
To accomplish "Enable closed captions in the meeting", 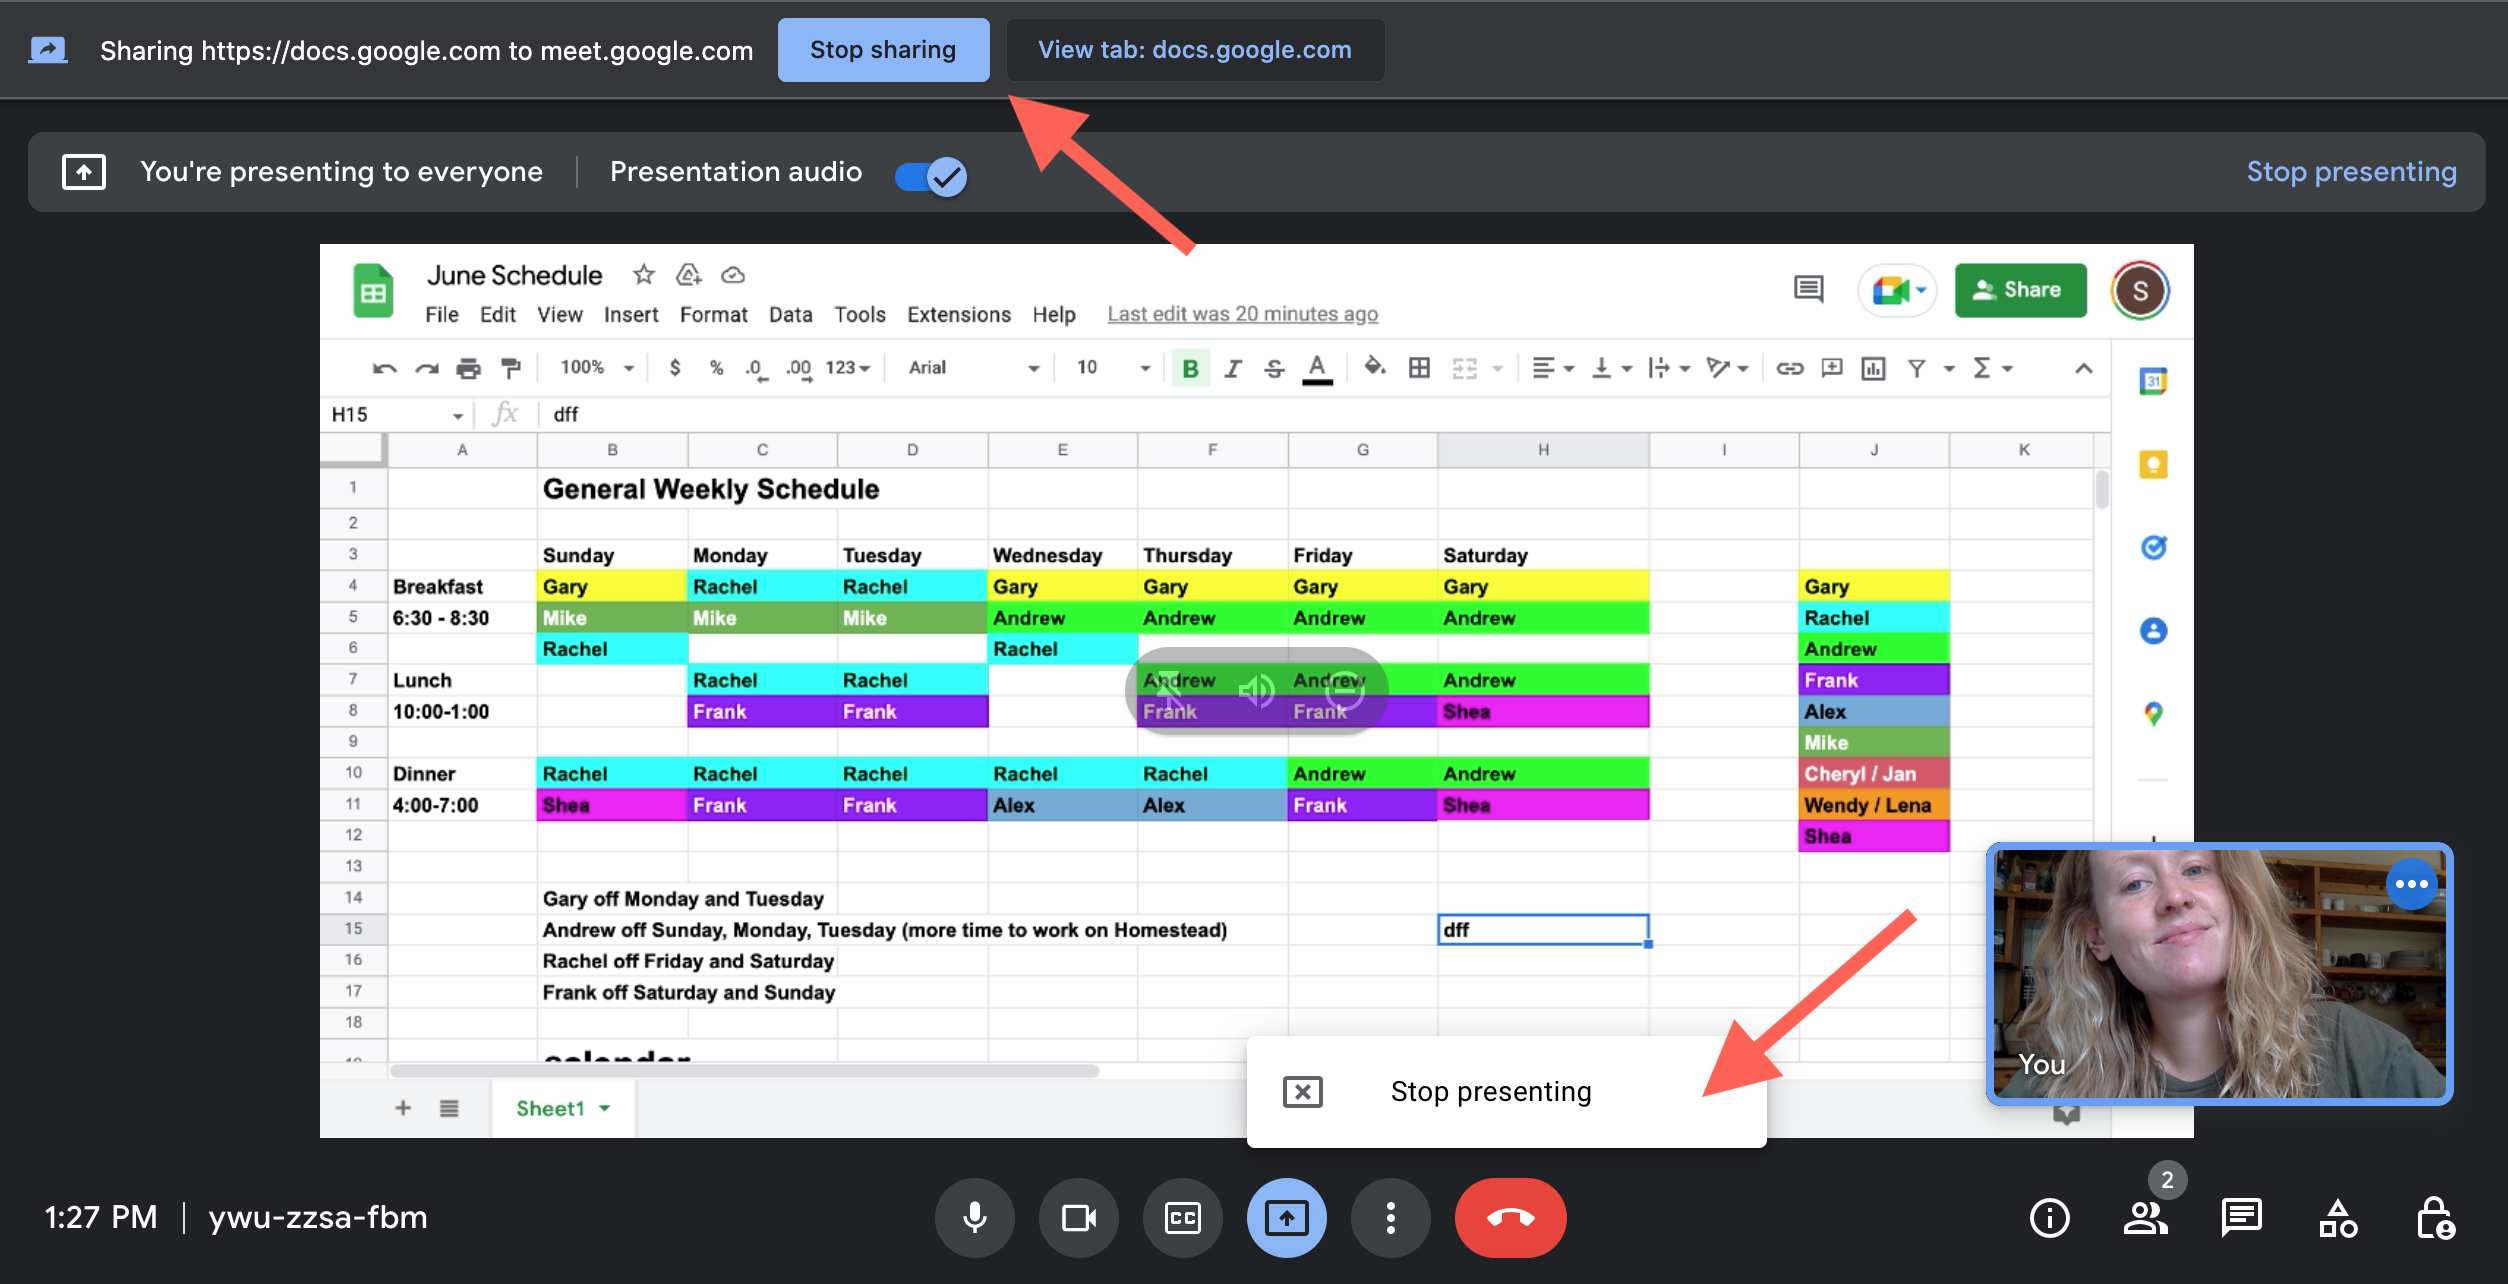I will [1182, 1218].
